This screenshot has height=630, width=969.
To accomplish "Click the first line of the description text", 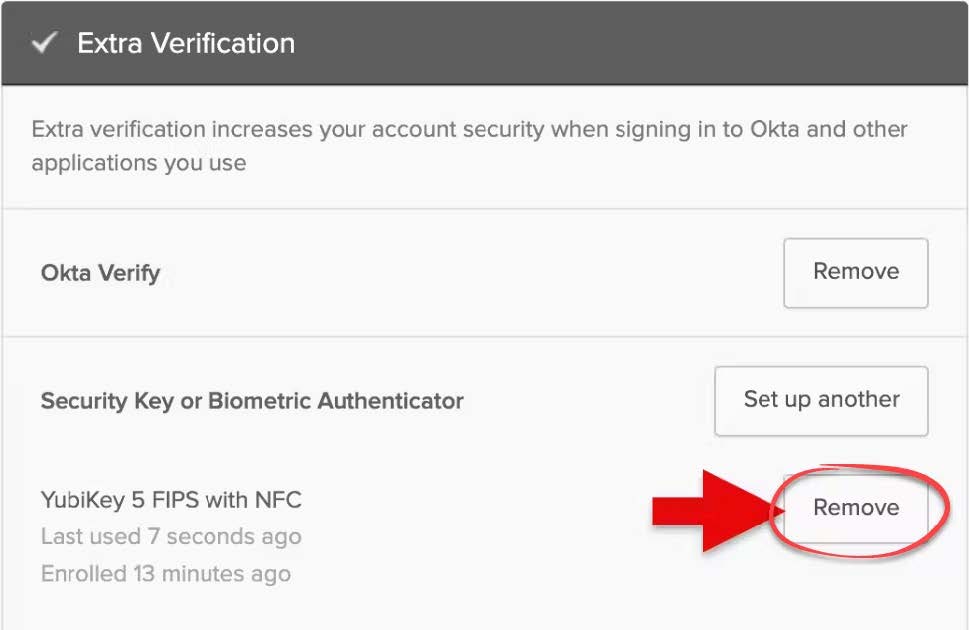I will coord(469,130).
